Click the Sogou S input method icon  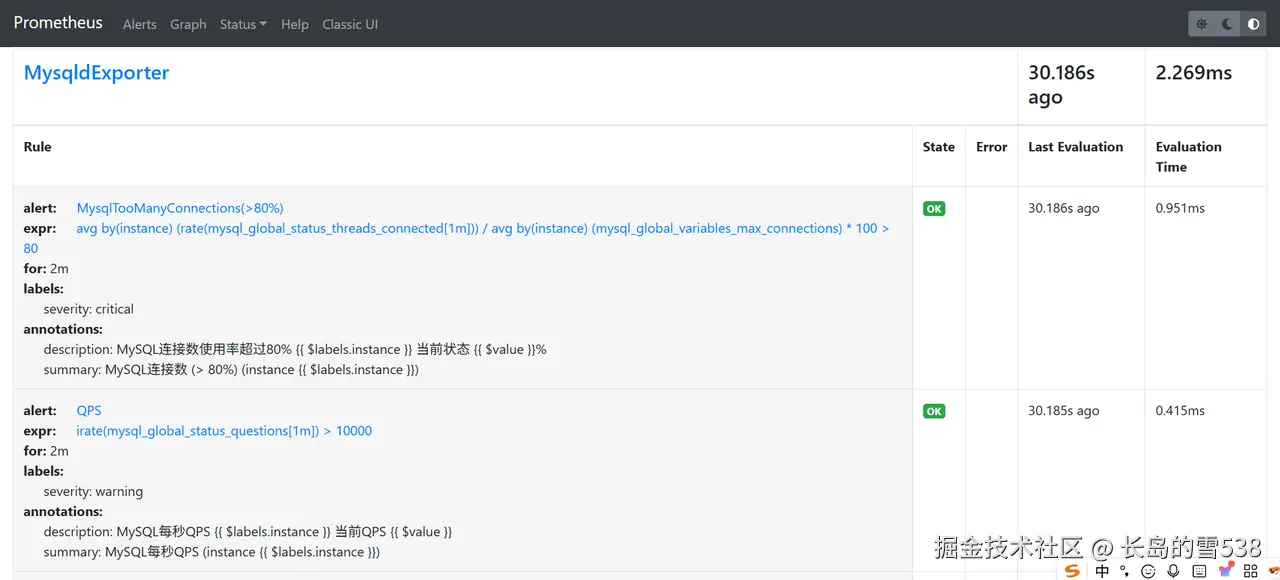point(1072,571)
